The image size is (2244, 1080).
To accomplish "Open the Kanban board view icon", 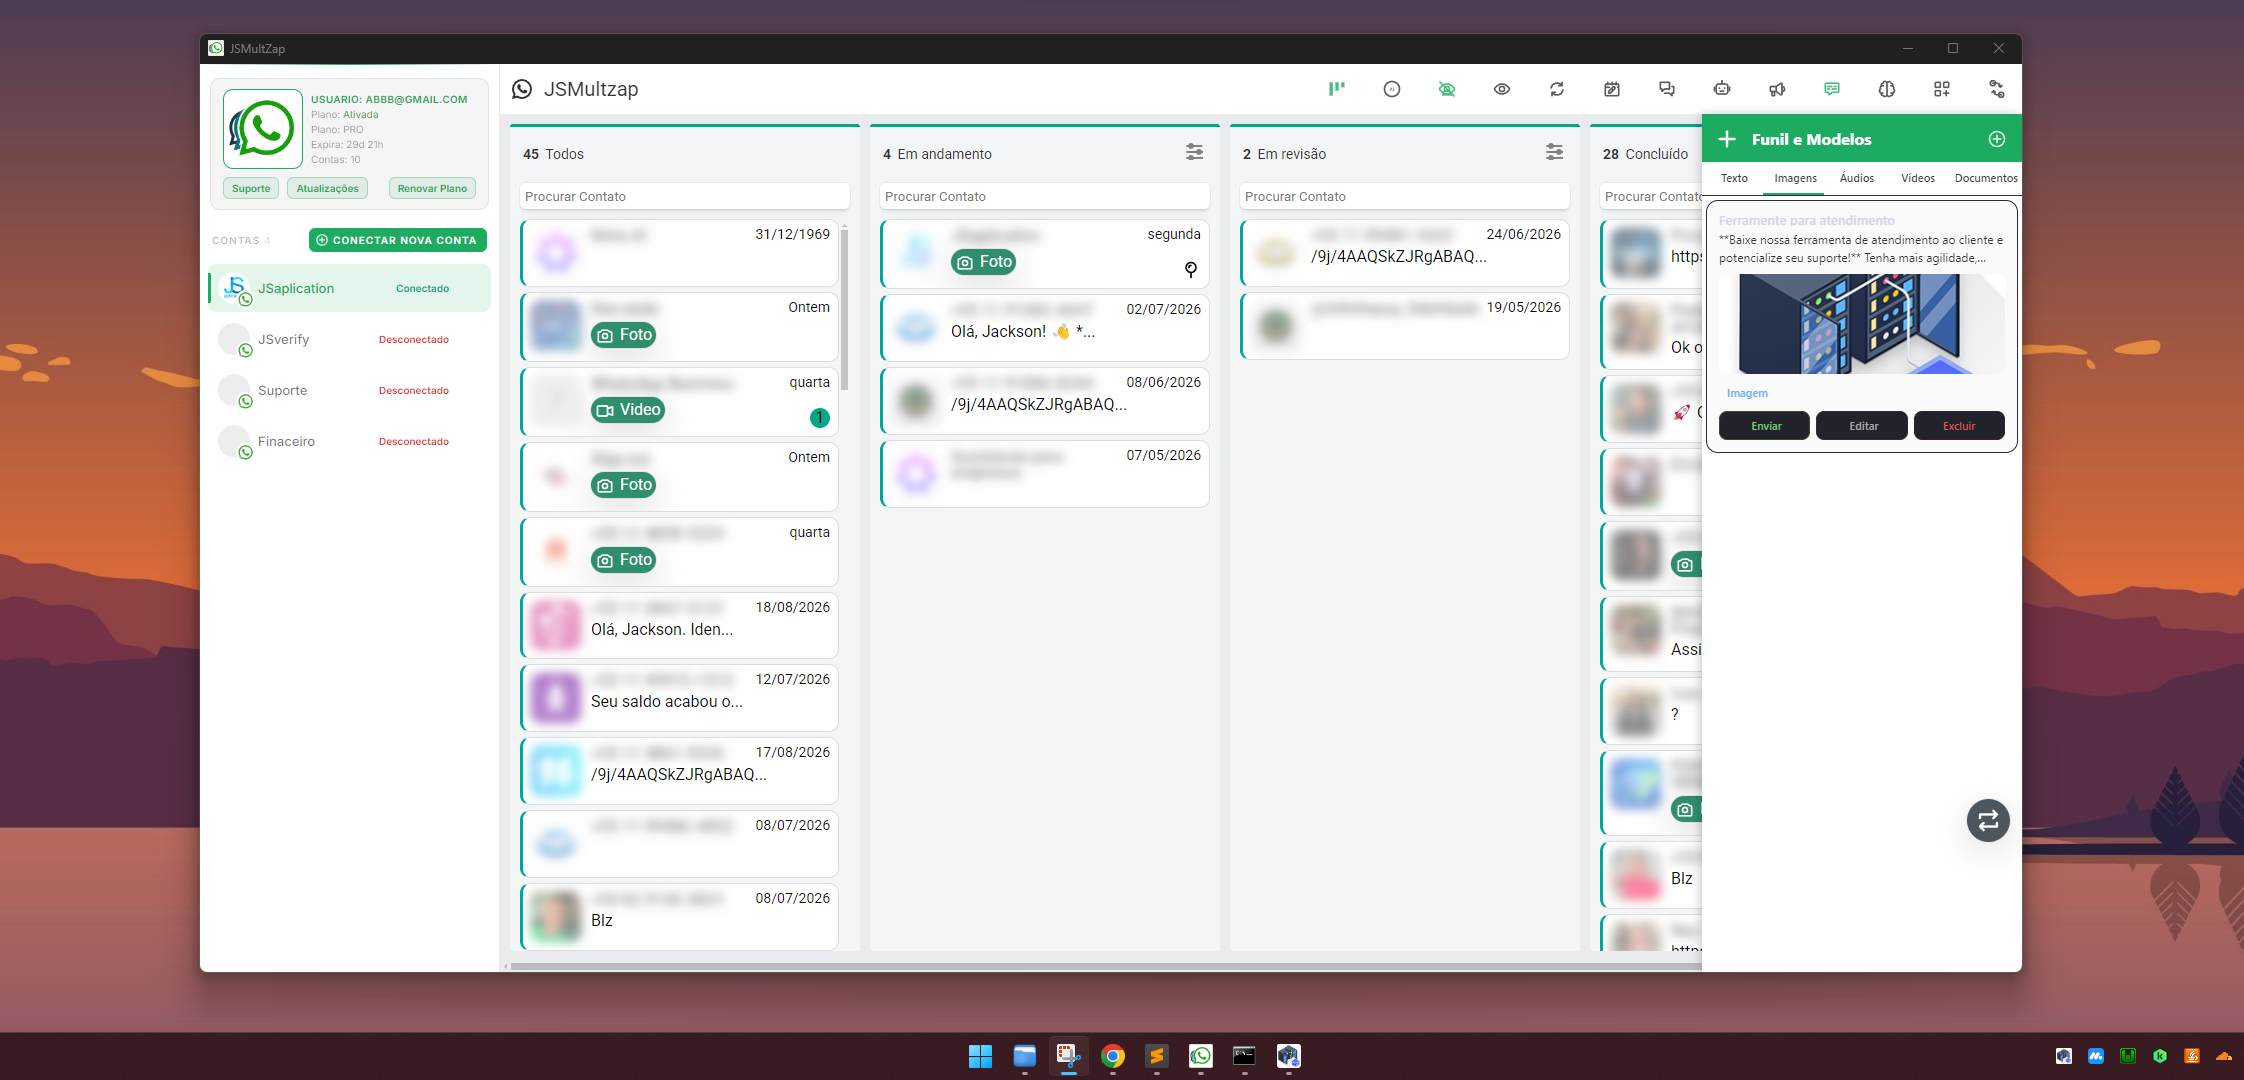I will point(1336,89).
